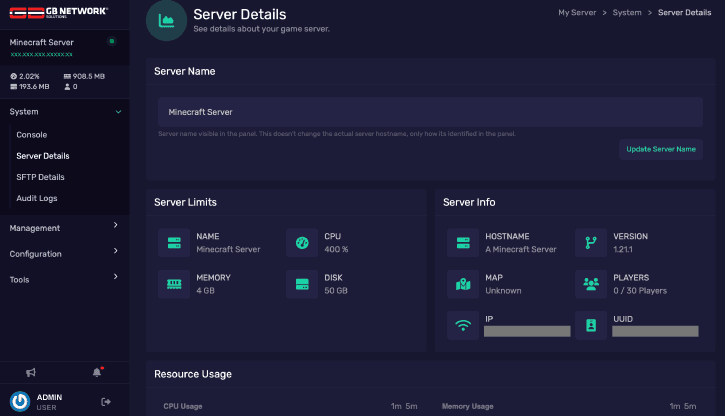
Task: Open Console from the sidebar
Action: [x=32, y=135]
